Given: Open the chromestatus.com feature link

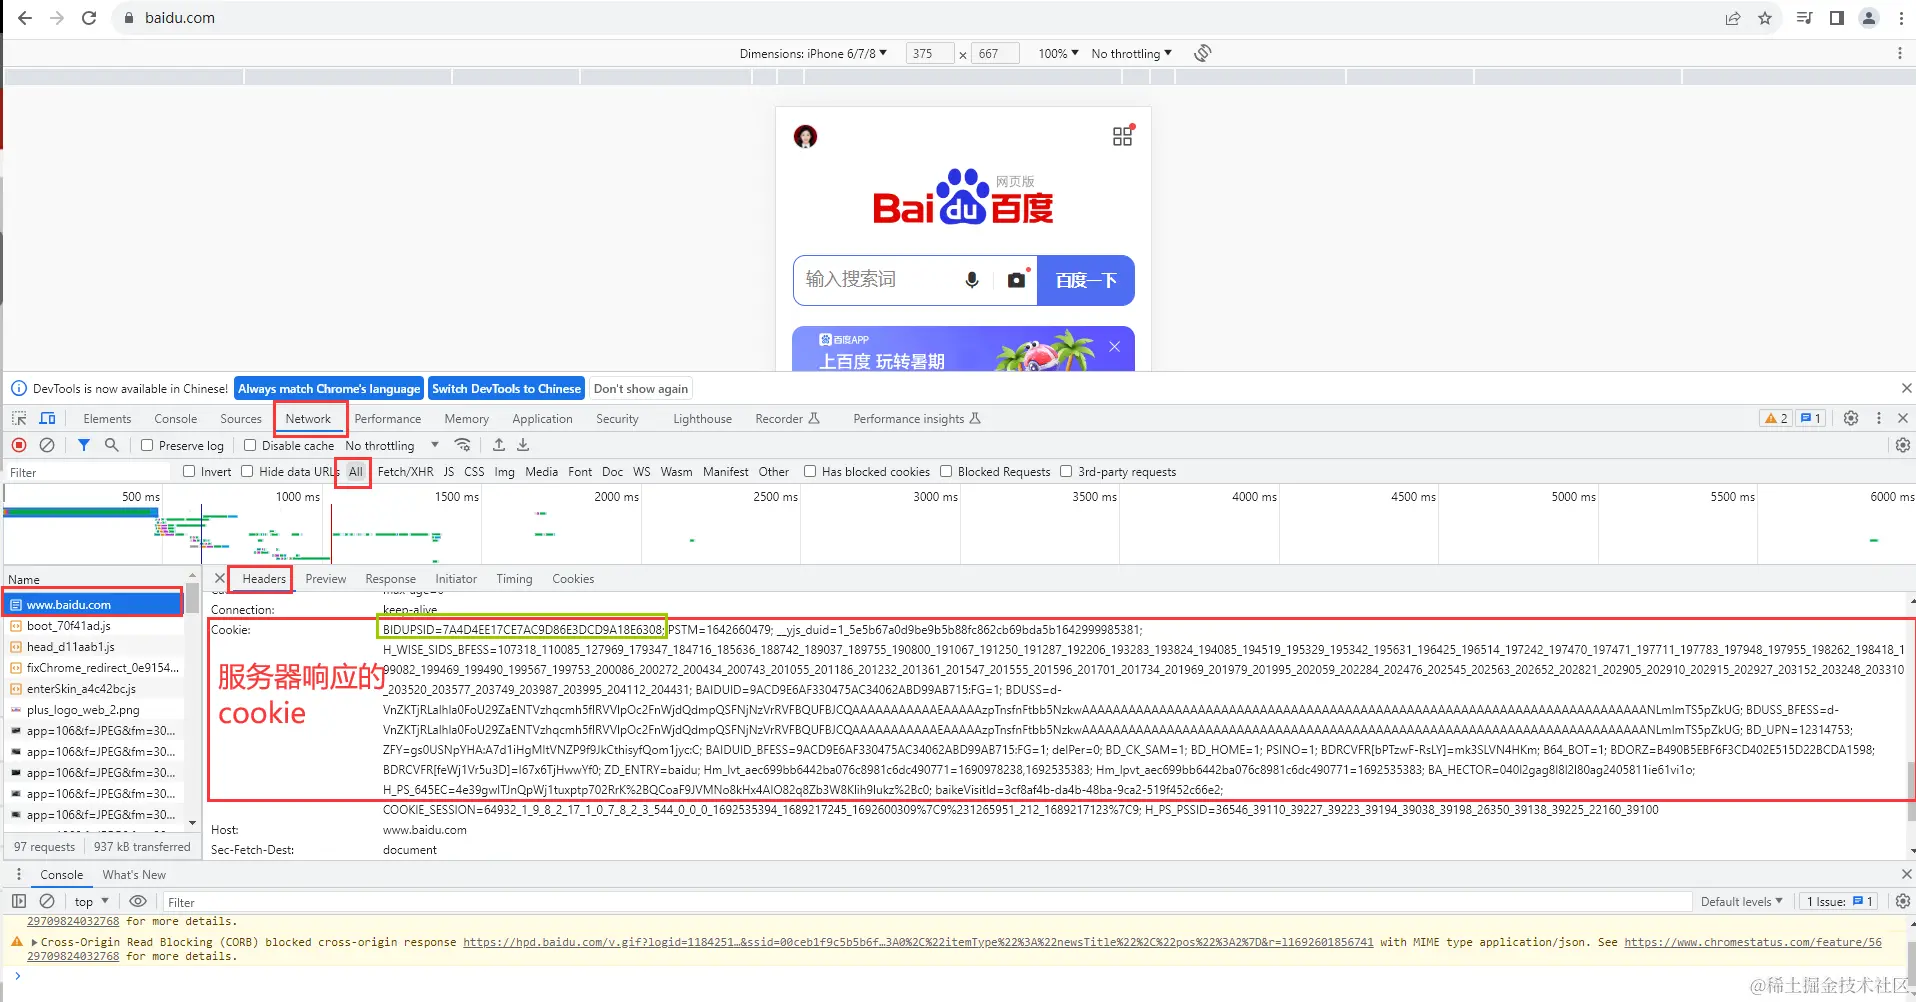Looking at the screenshot, I should tap(1753, 942).
